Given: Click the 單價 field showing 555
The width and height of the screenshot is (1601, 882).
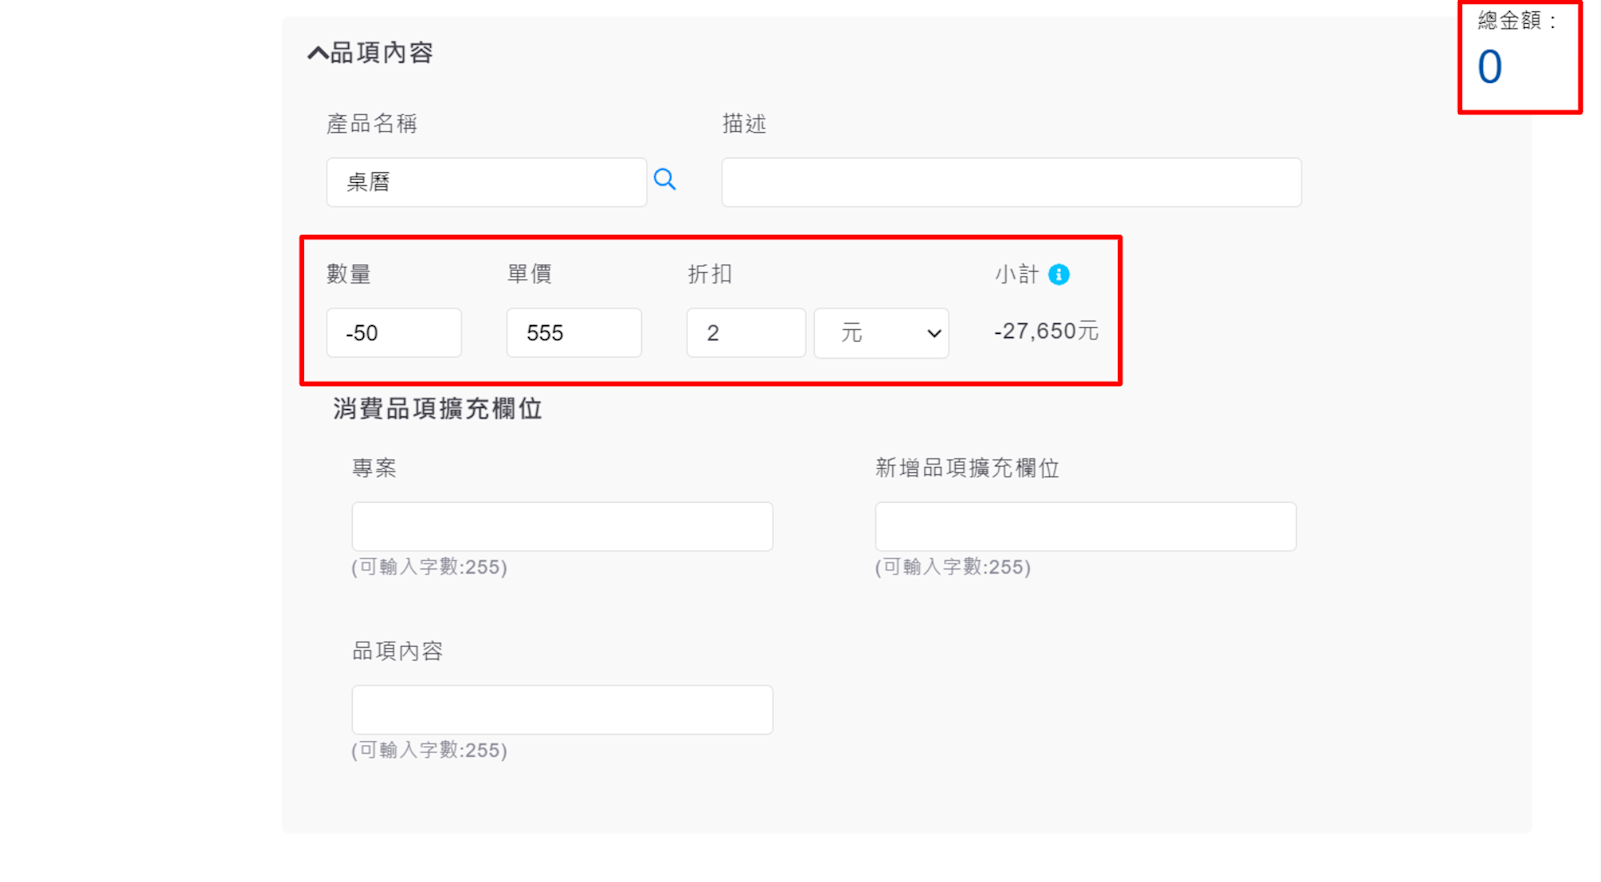Looking at the screenshot, I should coord(574,333).
